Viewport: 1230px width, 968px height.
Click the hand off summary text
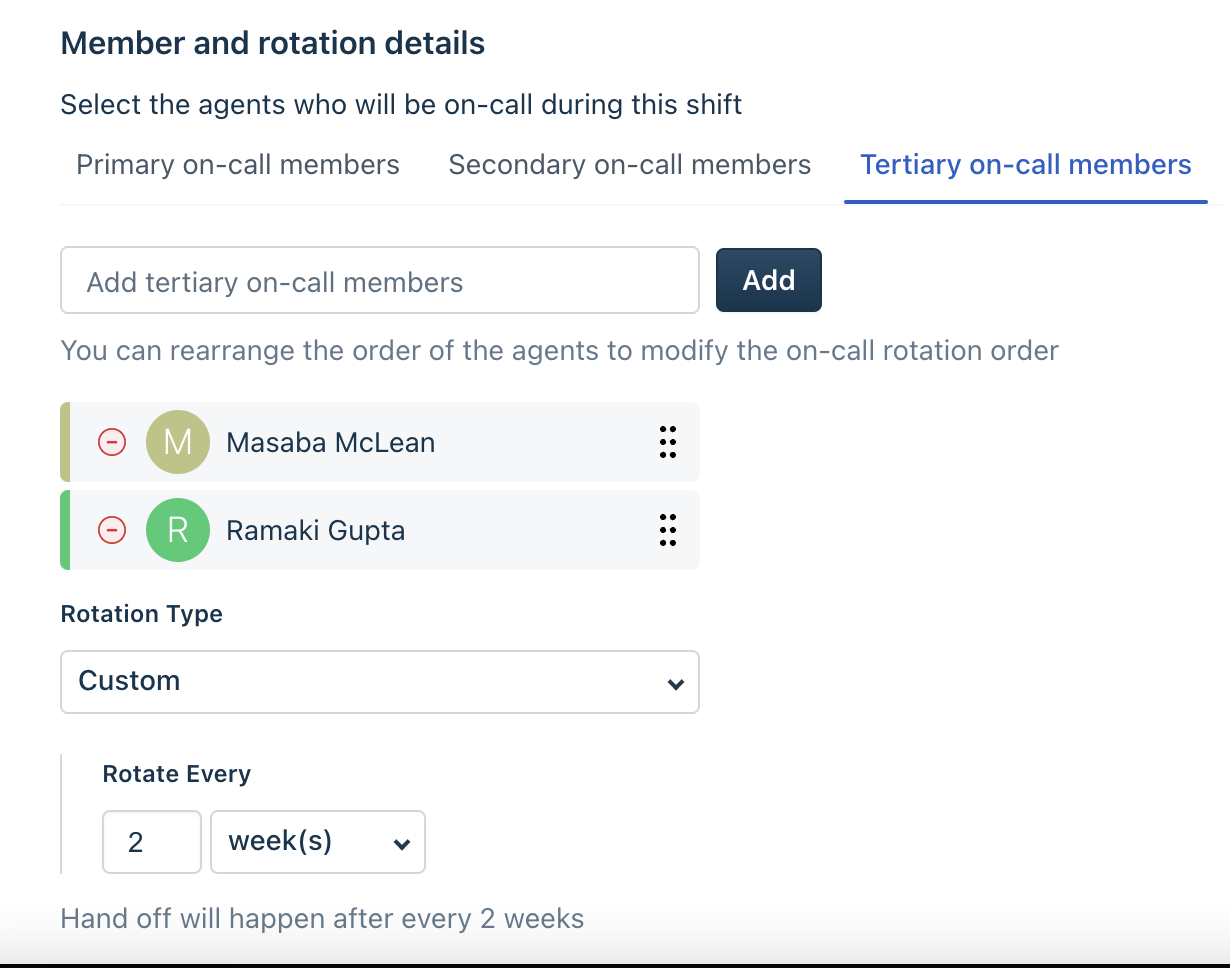point(322,919)
